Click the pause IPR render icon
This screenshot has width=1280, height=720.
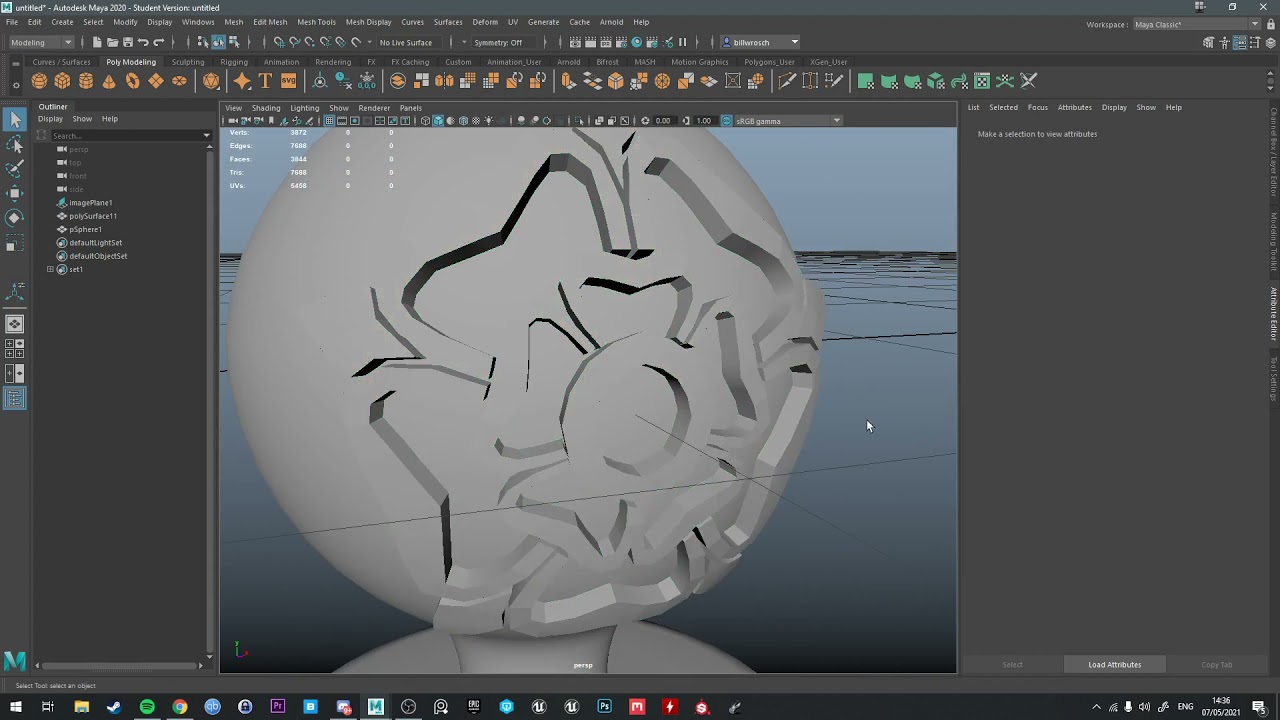pyautogui.click(x=683, y=42)
